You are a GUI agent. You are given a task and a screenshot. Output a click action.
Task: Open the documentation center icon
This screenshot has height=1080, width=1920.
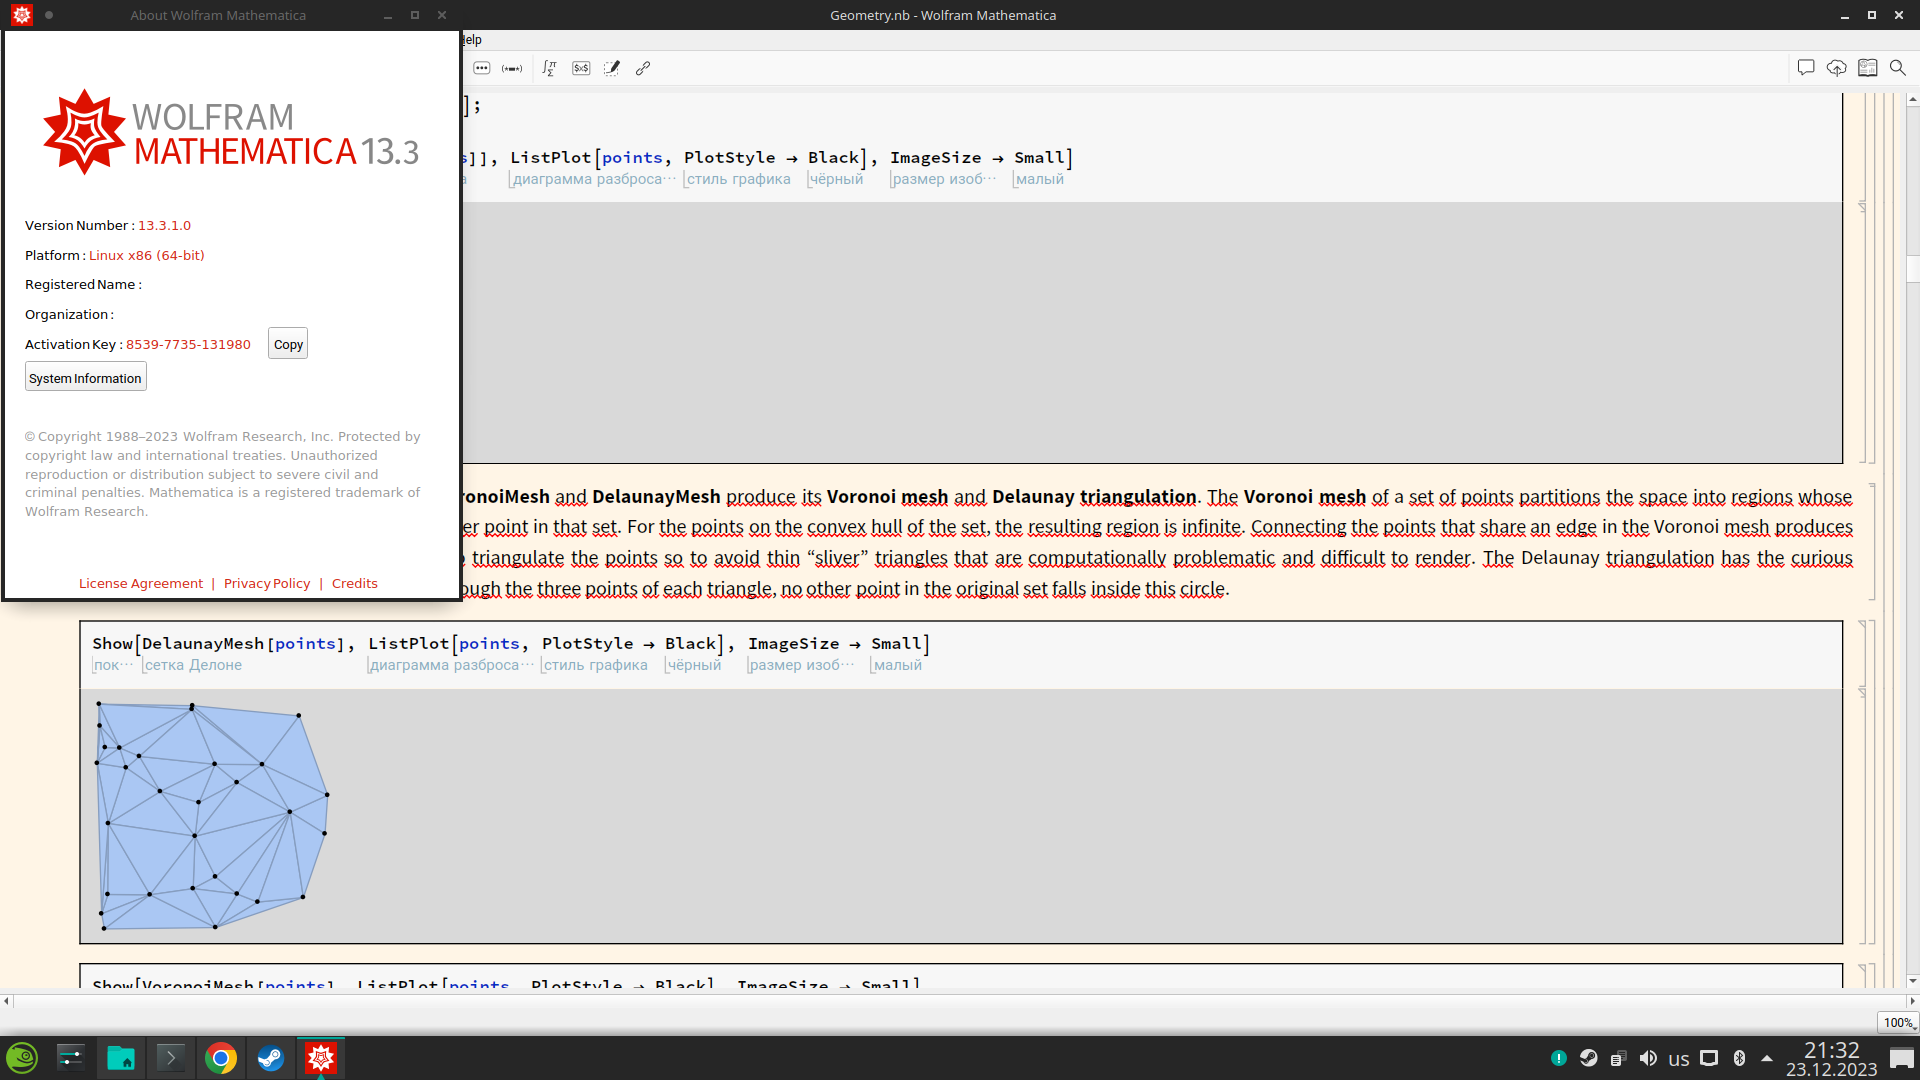point(1867,68)
